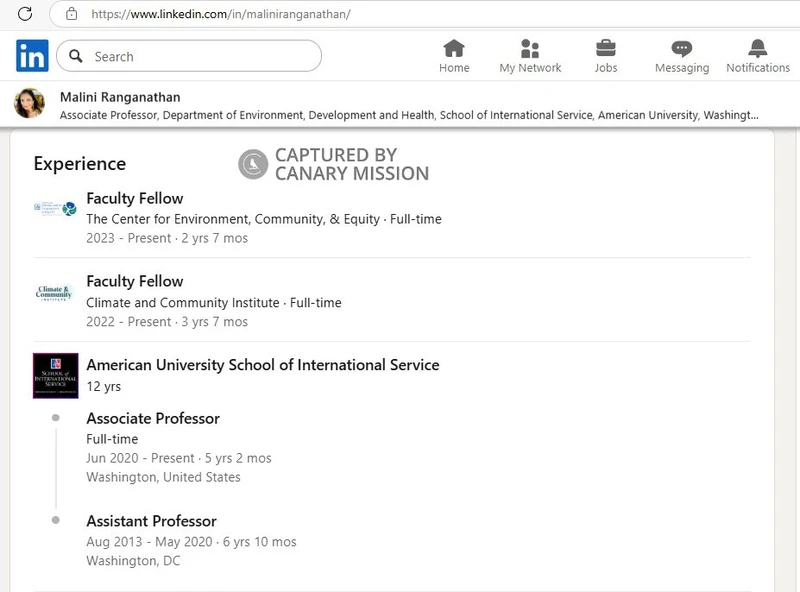Open Jobs in the navigation

606,56
